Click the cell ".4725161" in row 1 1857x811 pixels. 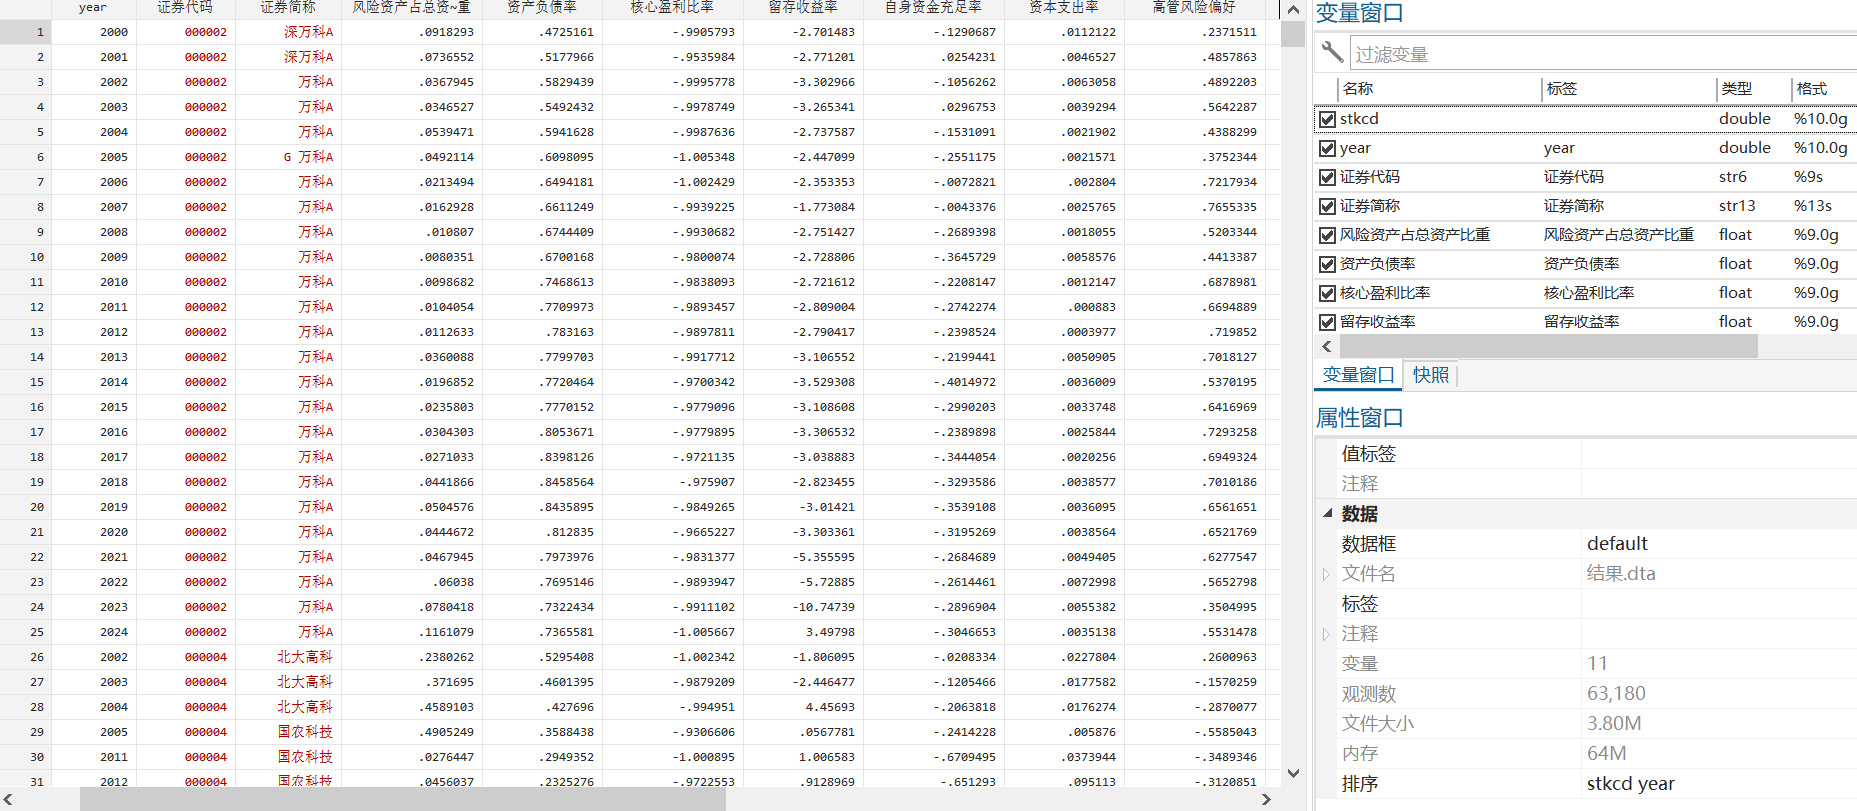click(541, 32)
